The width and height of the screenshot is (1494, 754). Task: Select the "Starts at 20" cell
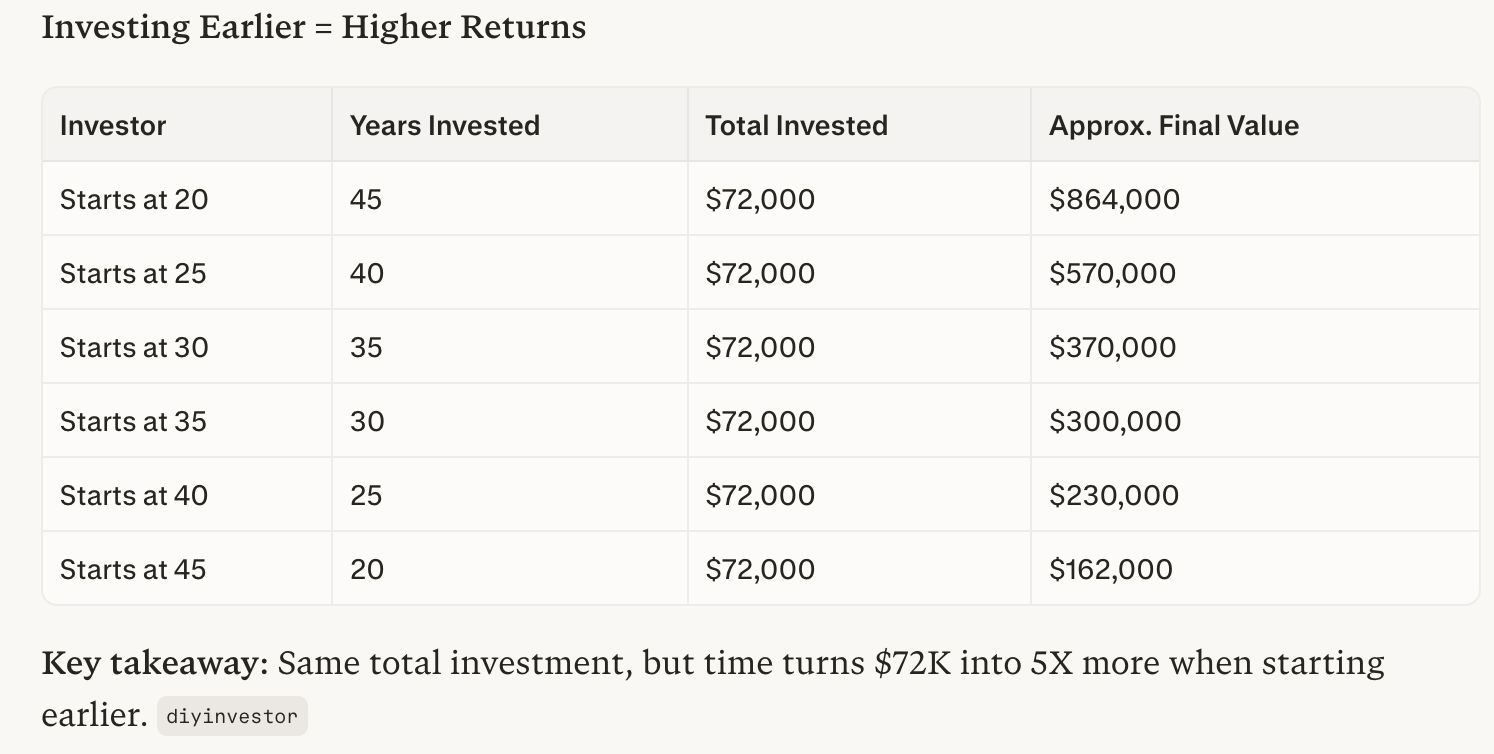(x=134, y=200)
